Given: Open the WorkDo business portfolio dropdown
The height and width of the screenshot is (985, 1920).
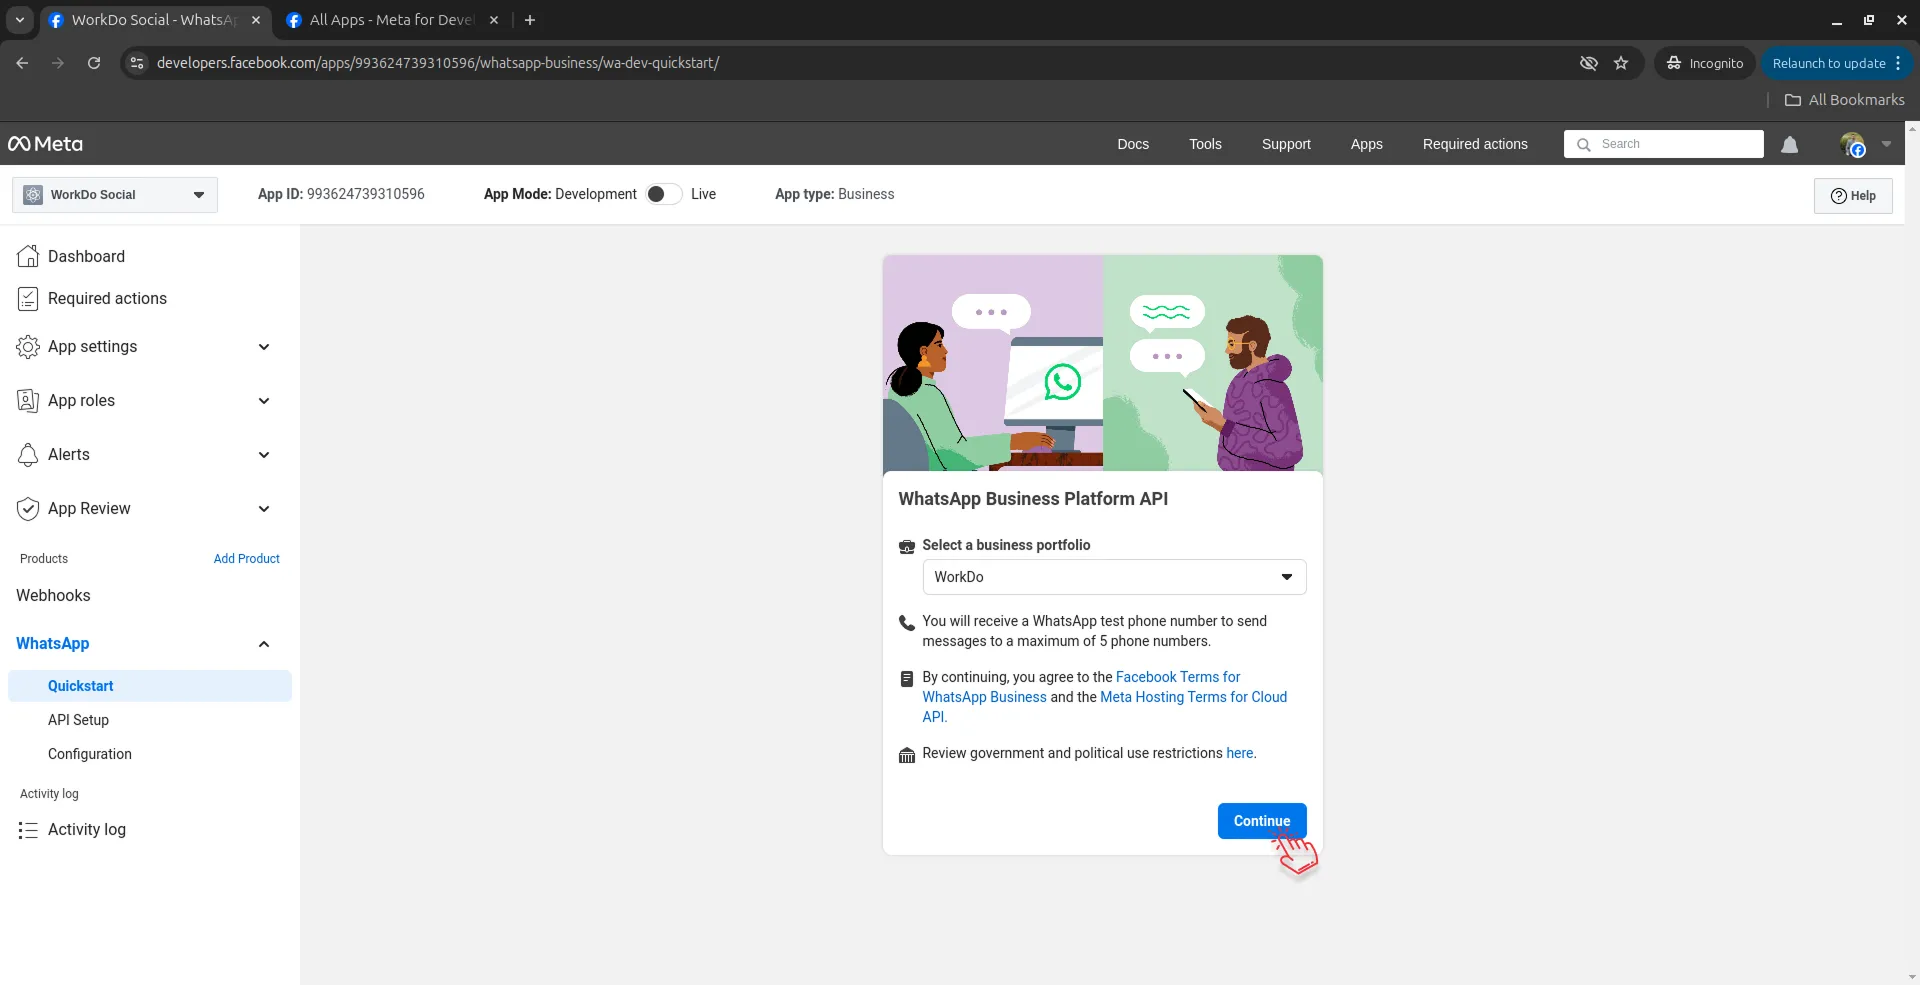Looking at the screenshot, I should tap(1114, 577).
